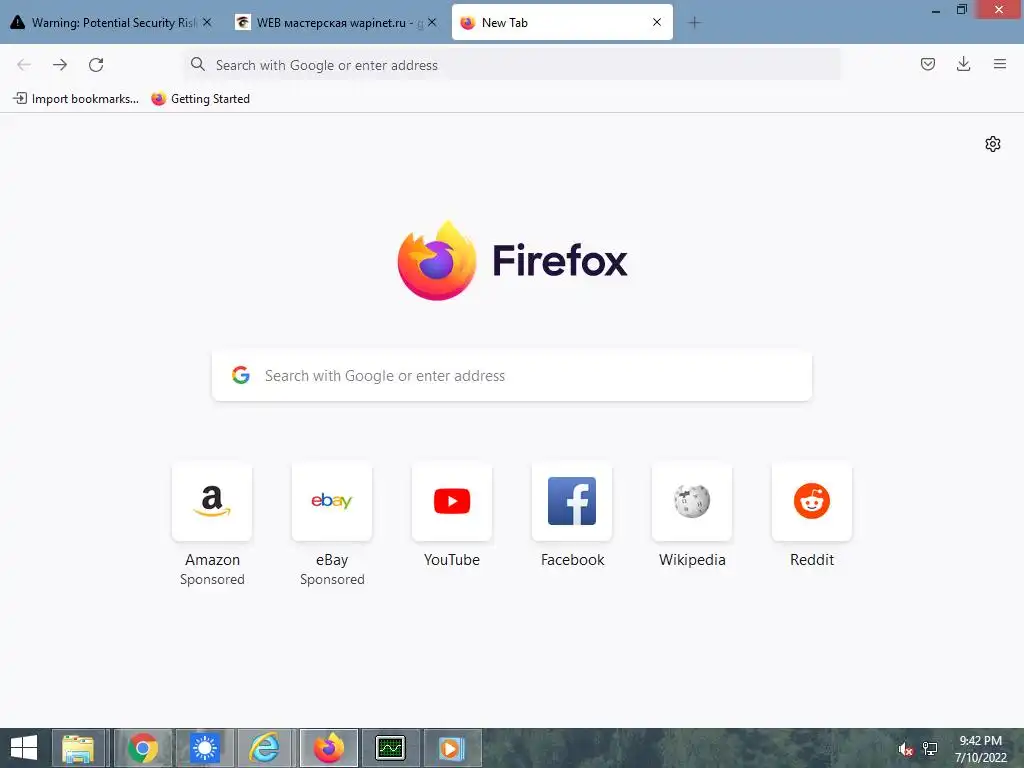1024x768 pixels.
Task: Click the magnifier icon in address bar
Action: pos(197,64)
